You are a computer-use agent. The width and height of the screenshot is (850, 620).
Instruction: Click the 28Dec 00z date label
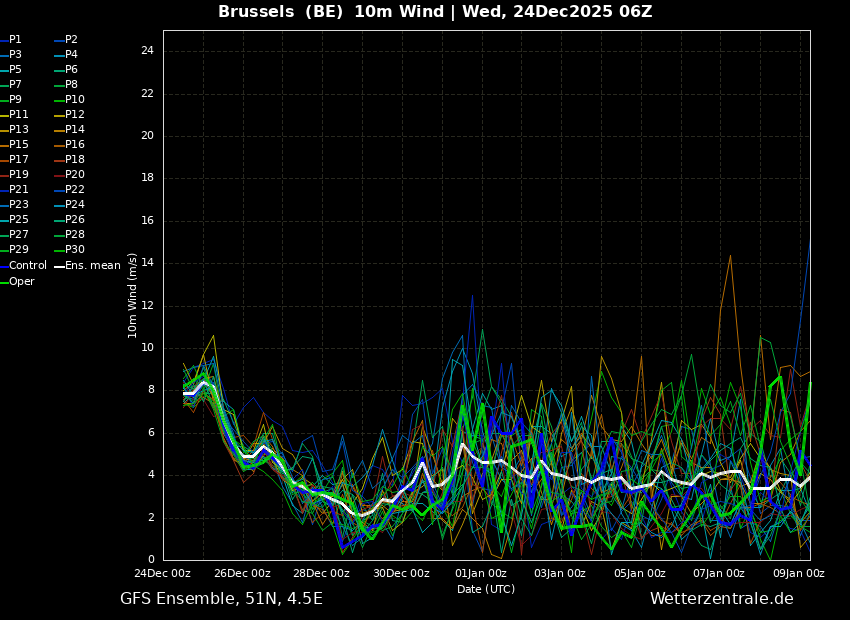(x=321, y=573)
